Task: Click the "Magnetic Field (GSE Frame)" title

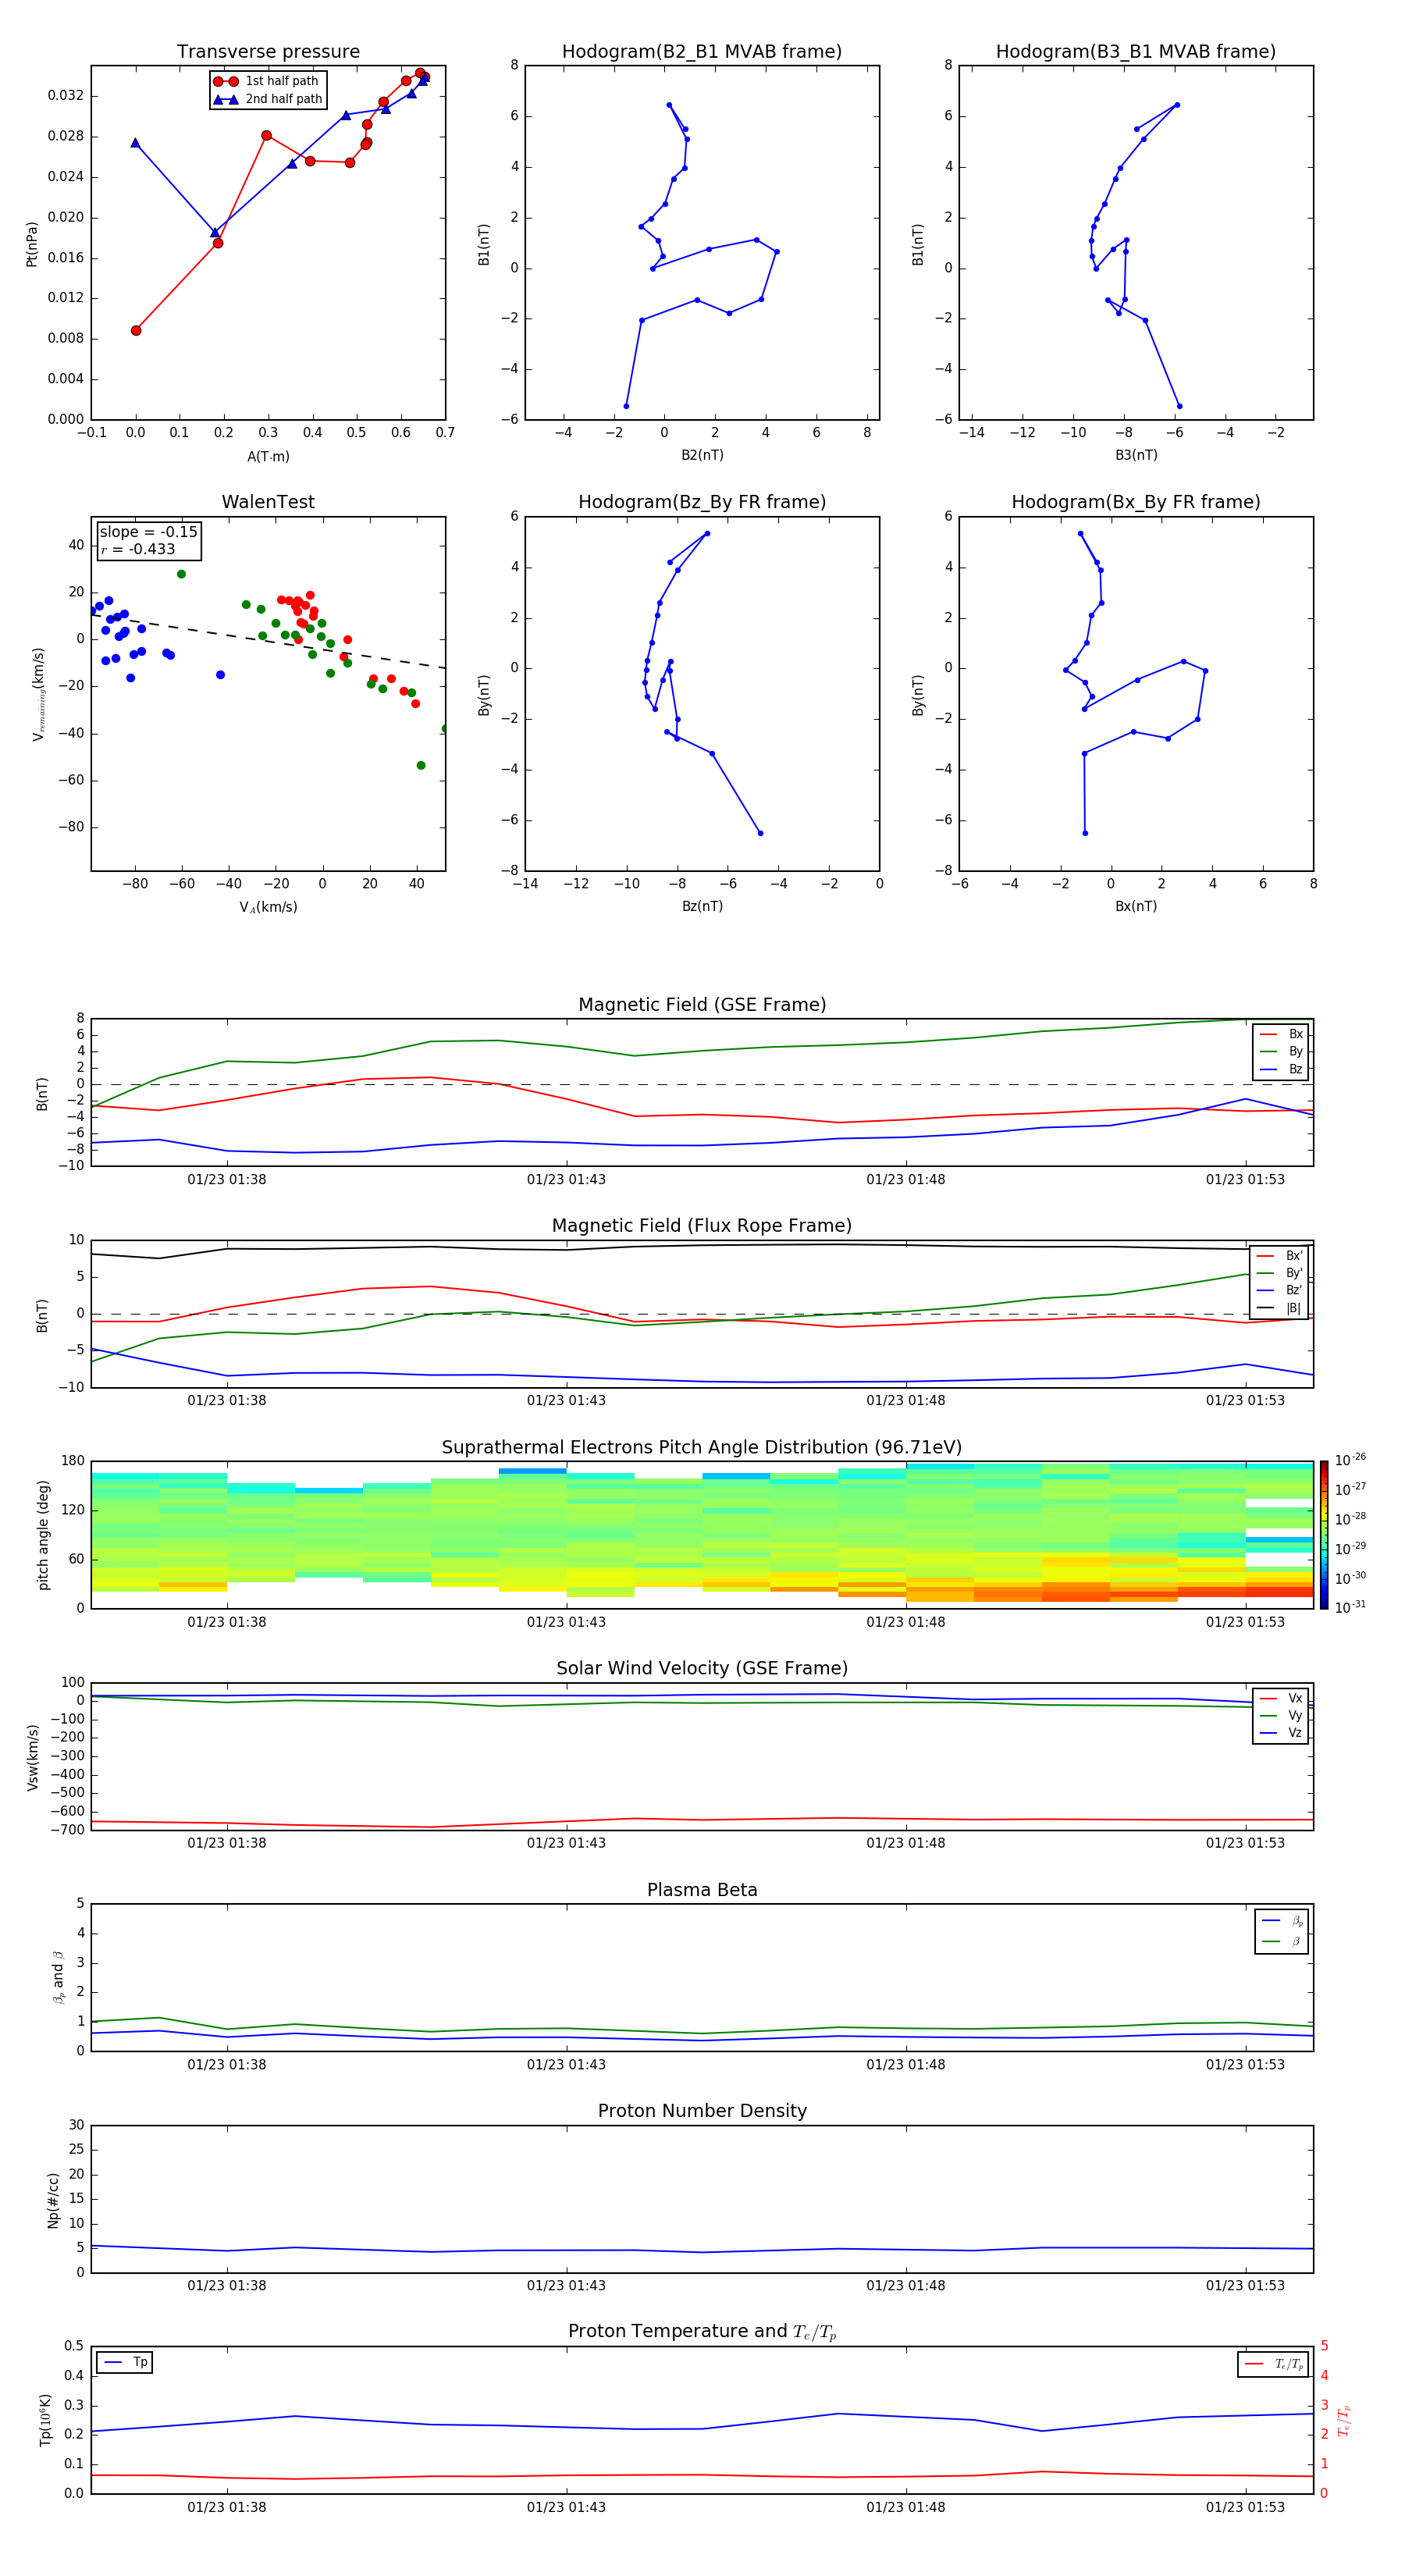Action: pyautogui.click(x=702, y=1005)
